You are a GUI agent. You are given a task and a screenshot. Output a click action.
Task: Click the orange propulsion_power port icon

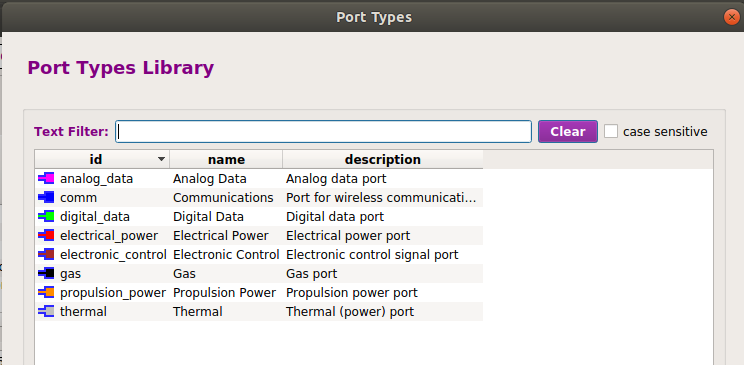(46, 292)
